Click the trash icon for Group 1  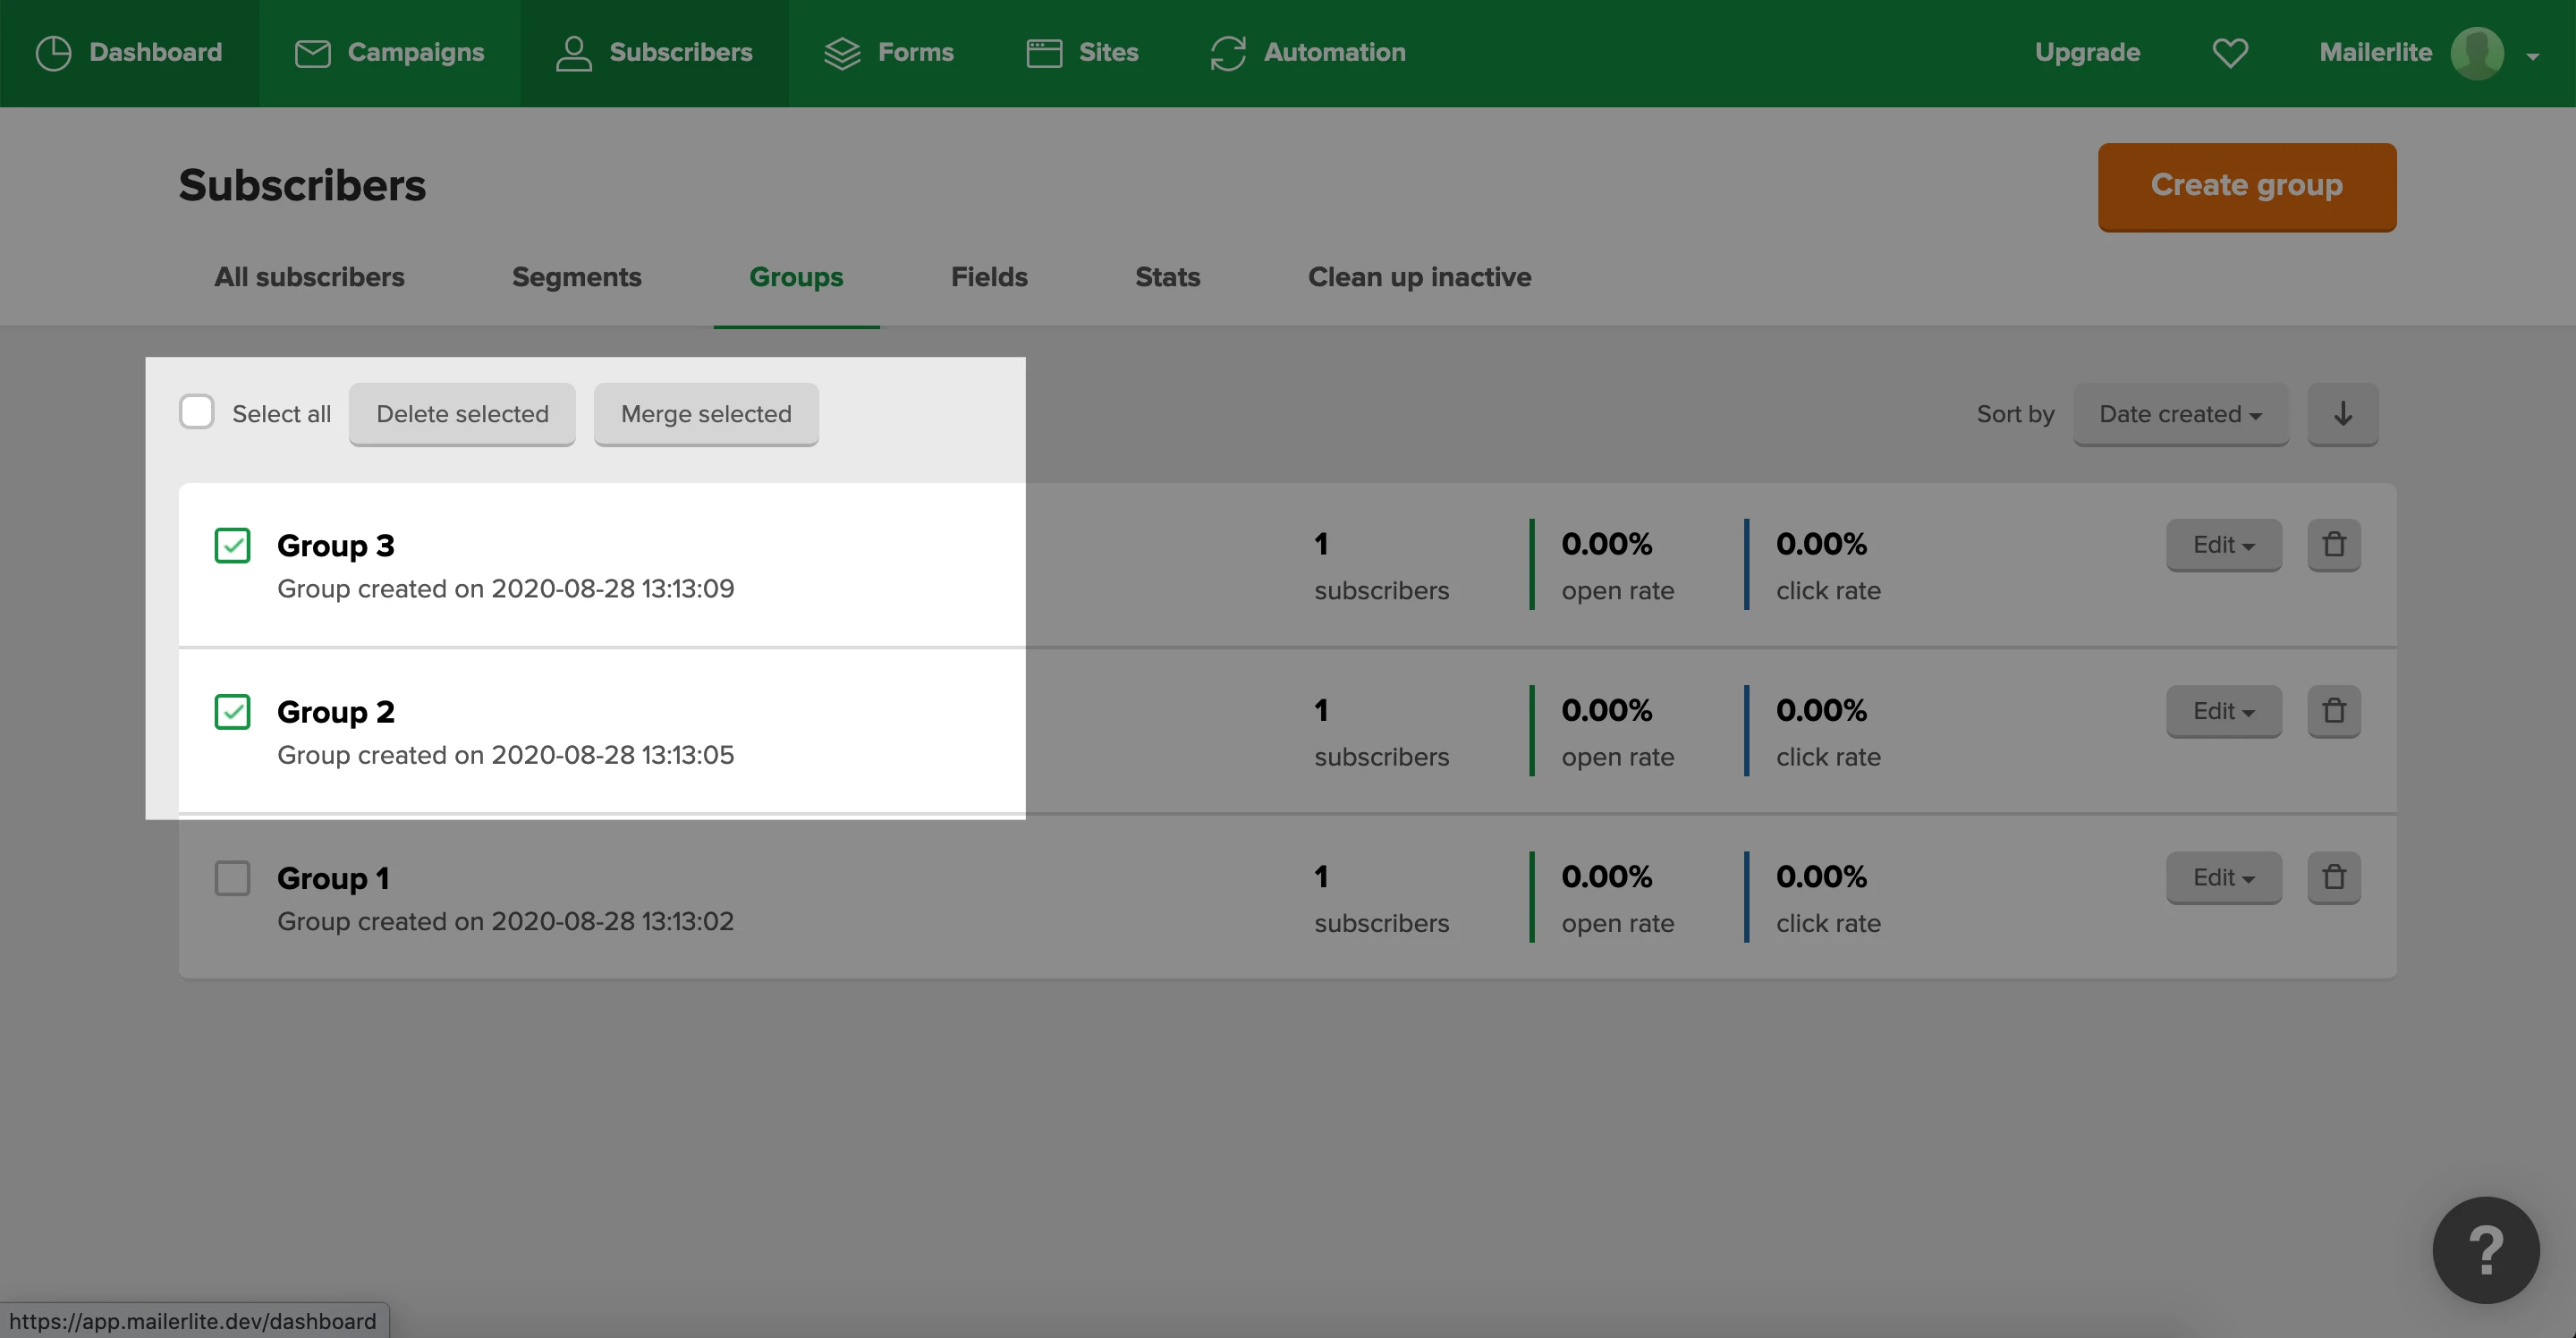point(2333,877)
